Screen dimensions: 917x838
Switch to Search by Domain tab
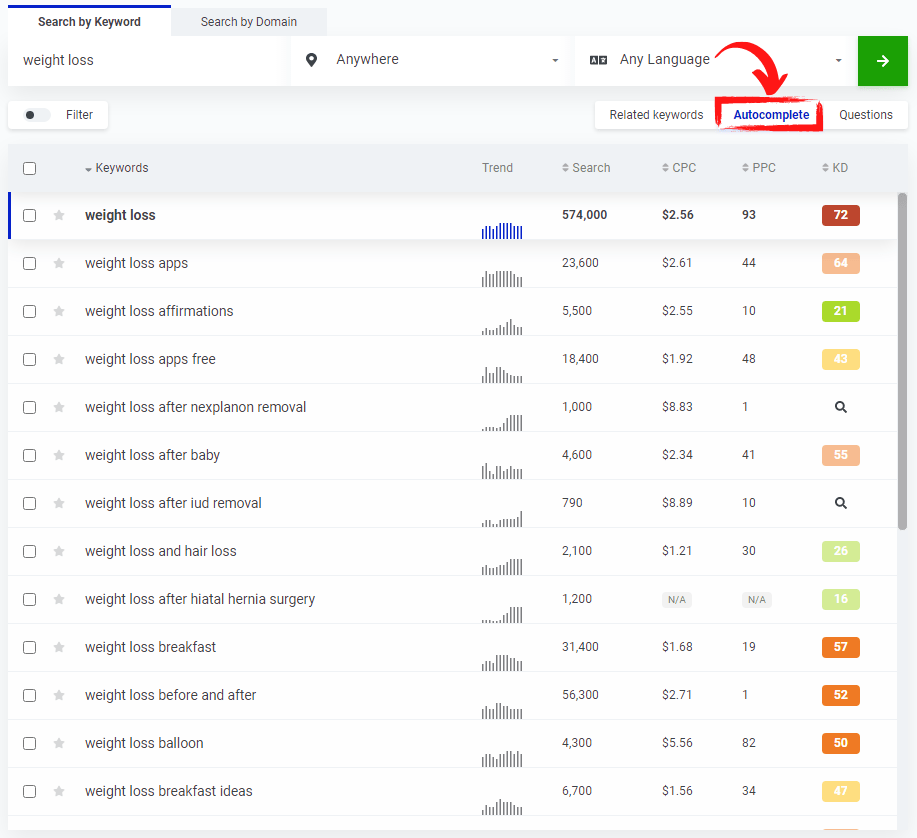tap(248, 22)
